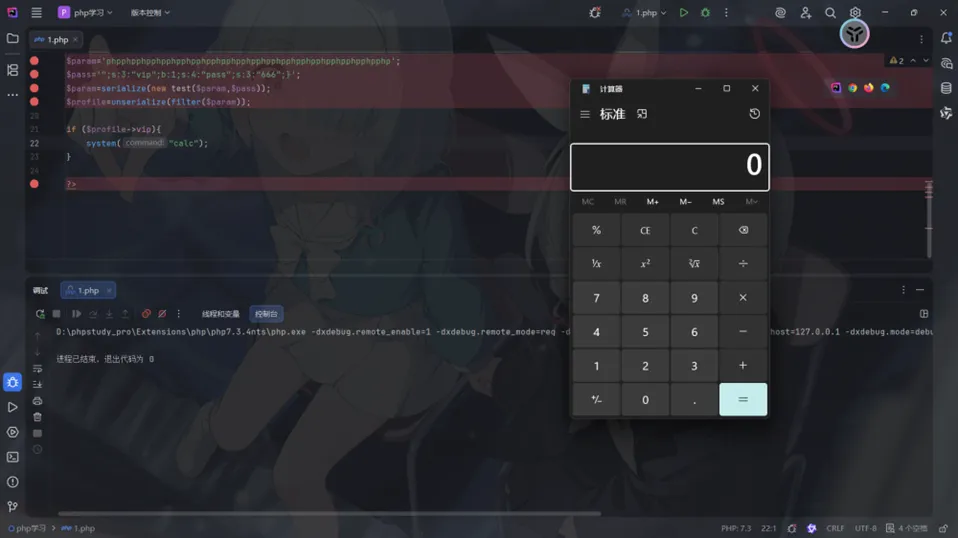Viewport: 958px width, 538px height.
Task: Click the Calculator divide key
Action: [743, 264]
